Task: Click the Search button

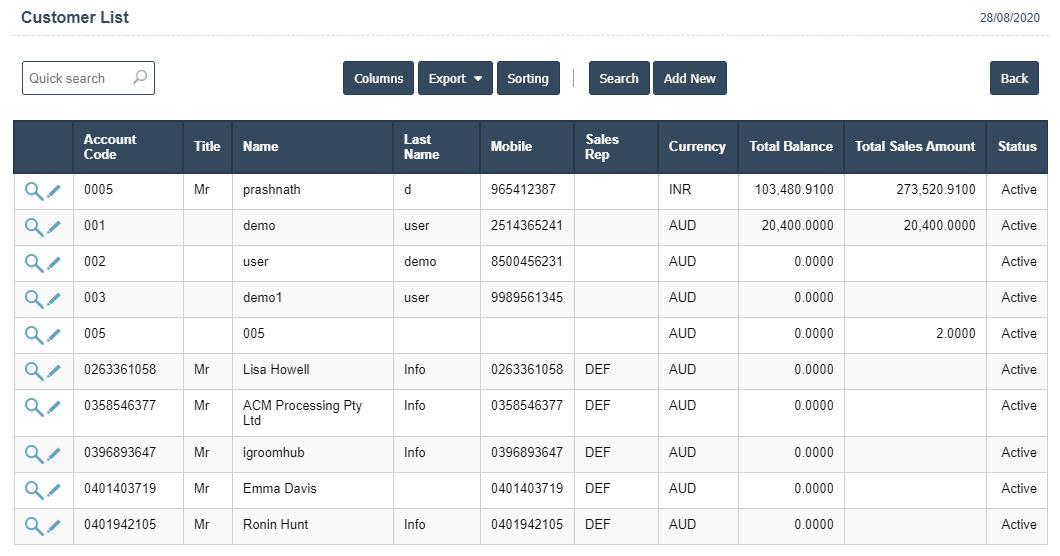Action: (x=619, y=79)
